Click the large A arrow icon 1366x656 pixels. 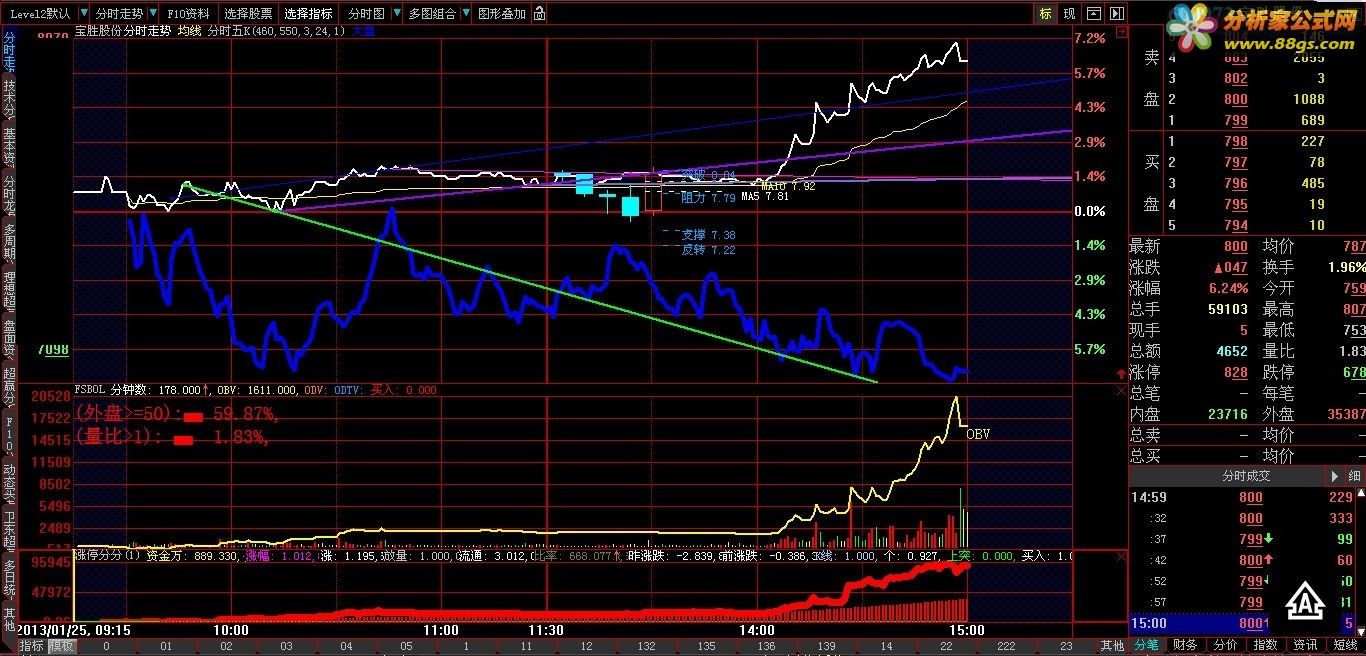pos(1304,599)
